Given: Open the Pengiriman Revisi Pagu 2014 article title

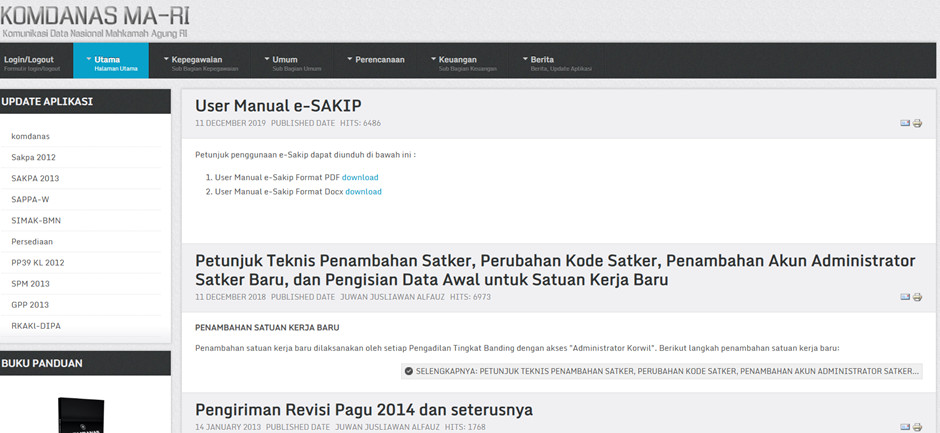Looking at the screenshot, I should pos(364,409).
